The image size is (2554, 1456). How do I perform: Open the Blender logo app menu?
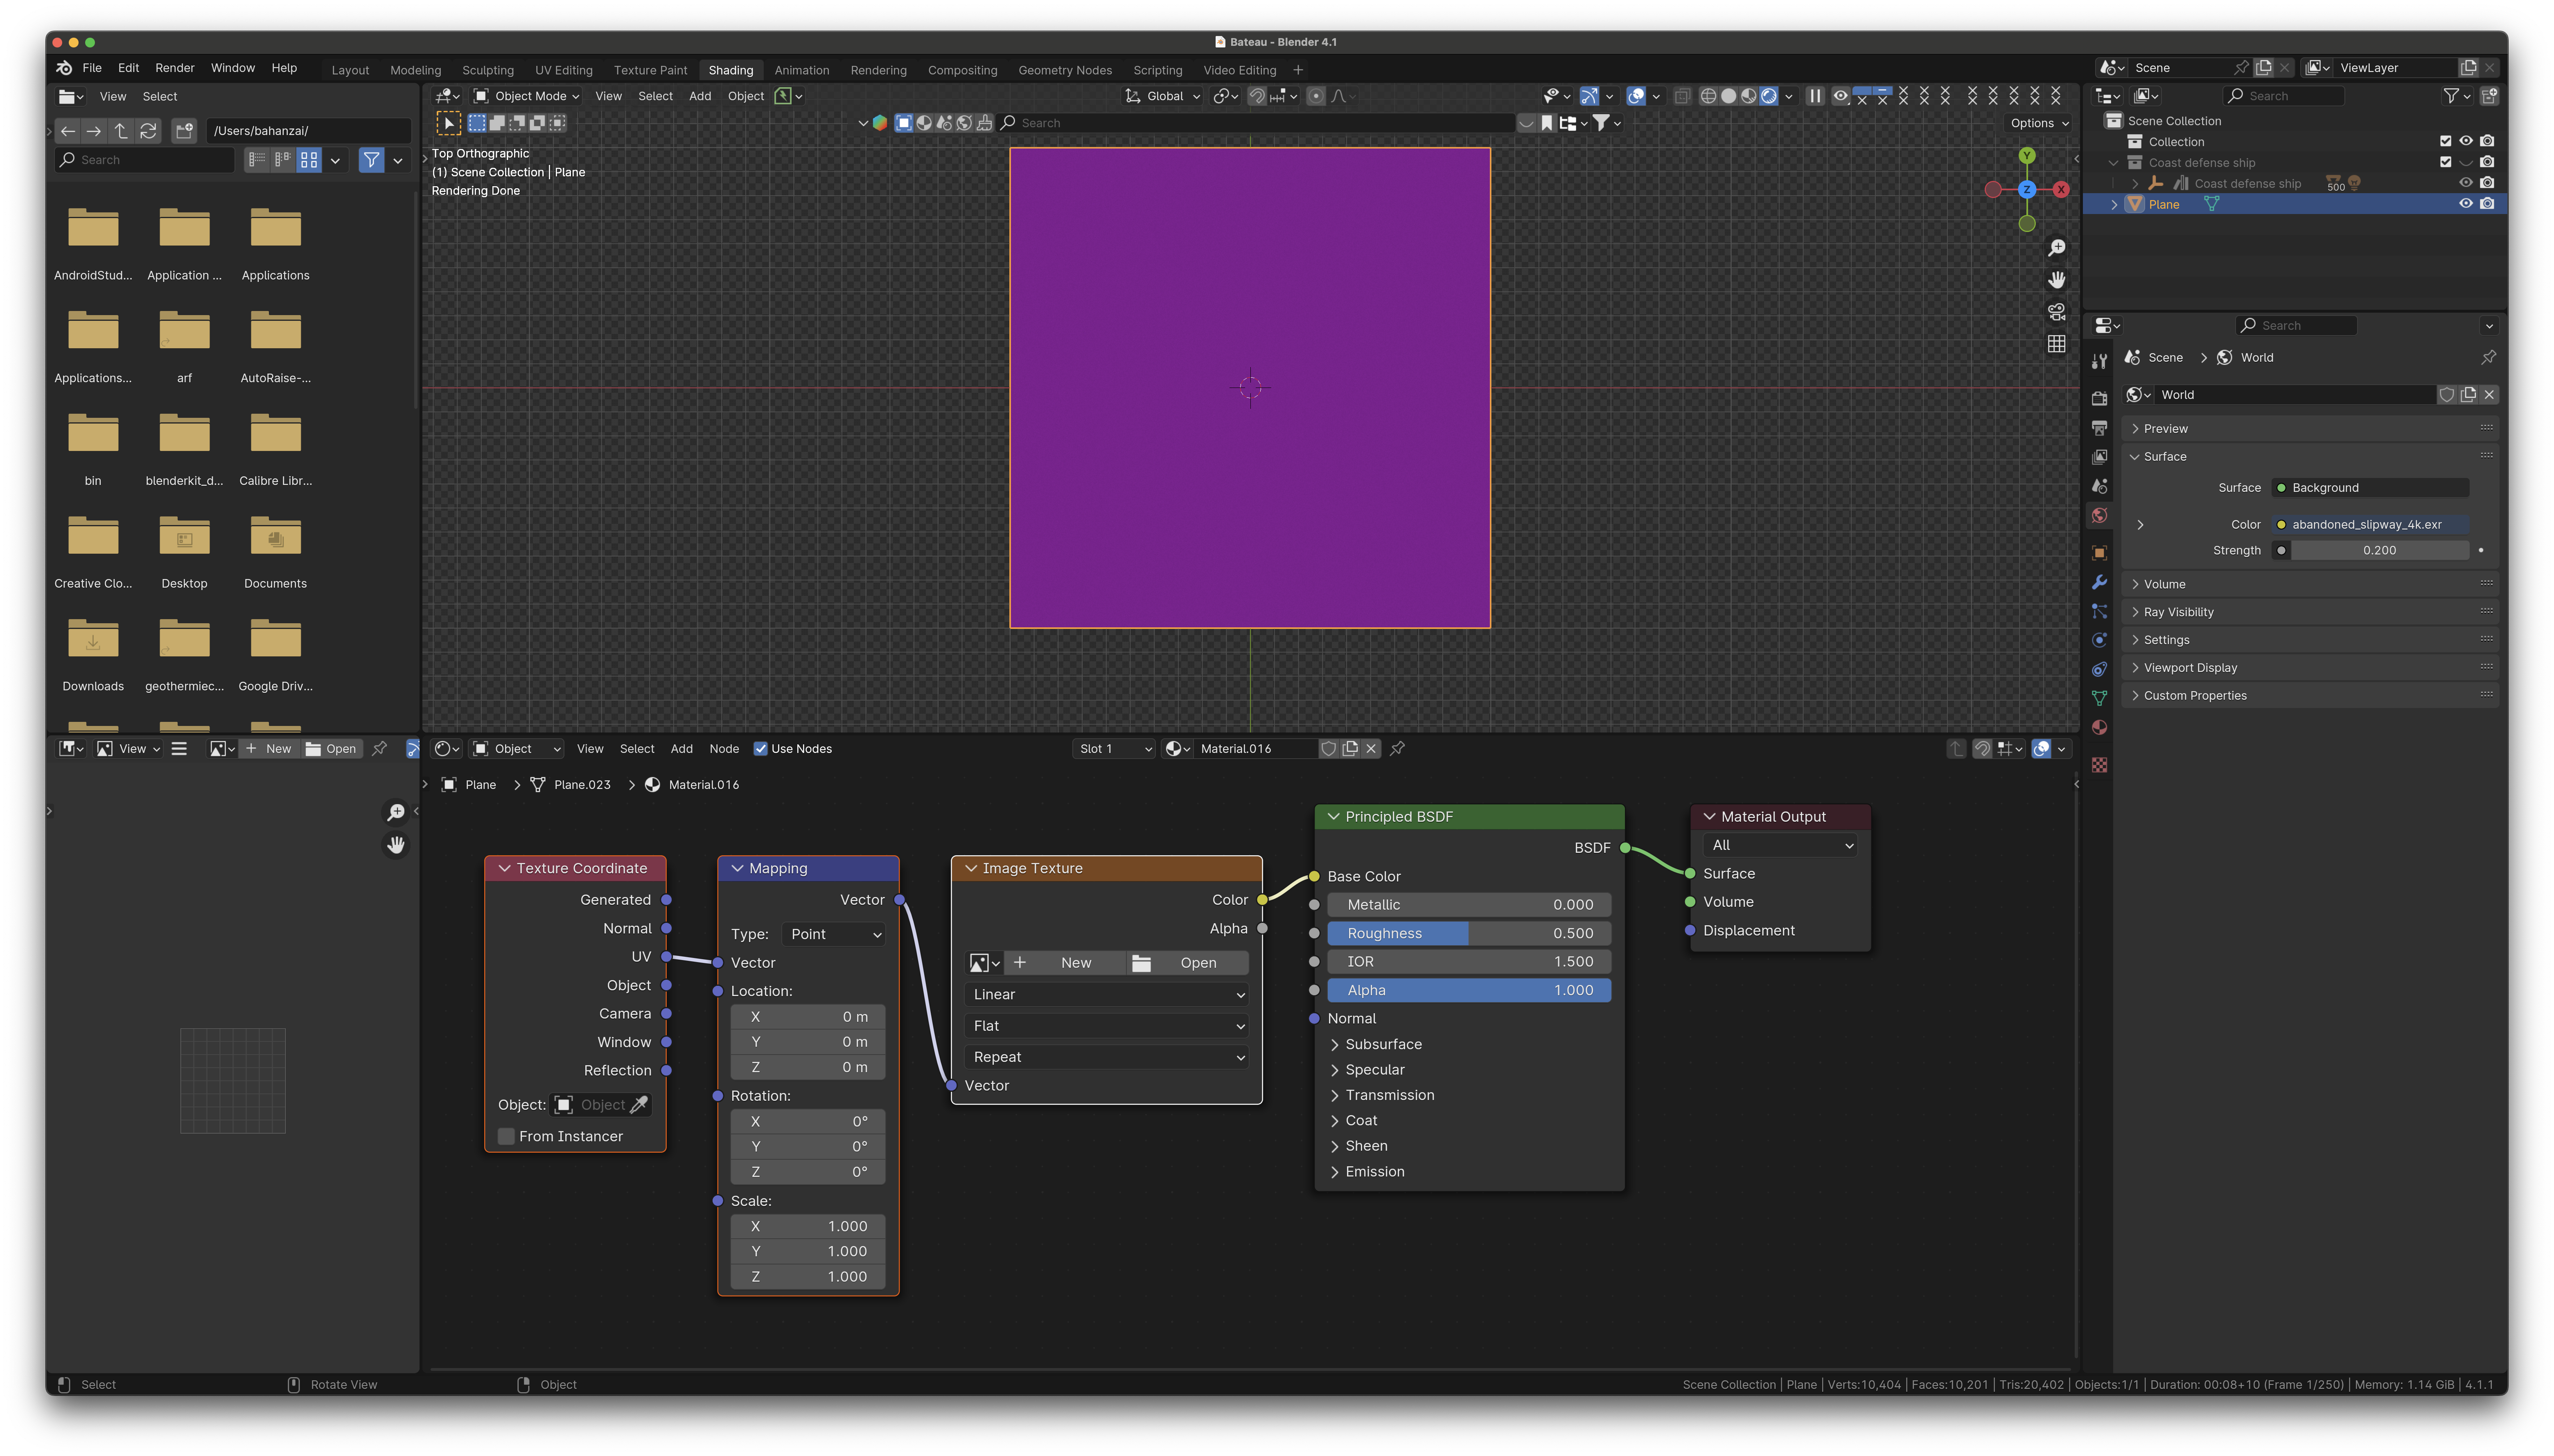[x=64, y=68]
